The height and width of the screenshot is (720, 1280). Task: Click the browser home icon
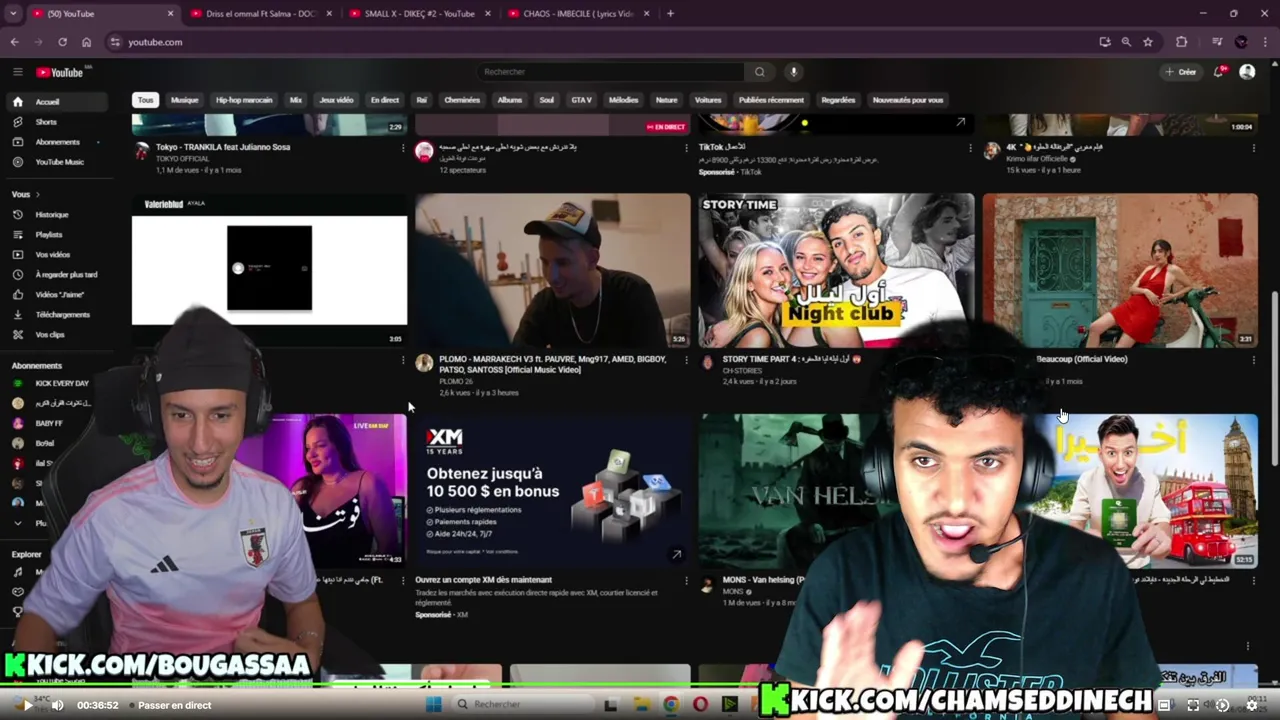(x=86, y=42)
